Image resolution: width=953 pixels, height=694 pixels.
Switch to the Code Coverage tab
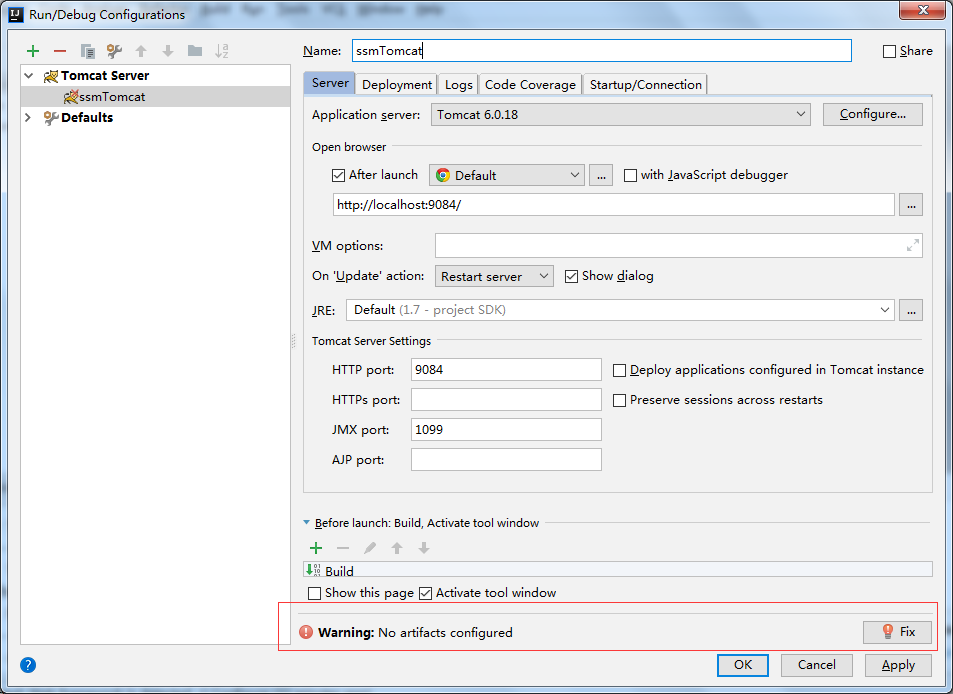click(530, 84)
